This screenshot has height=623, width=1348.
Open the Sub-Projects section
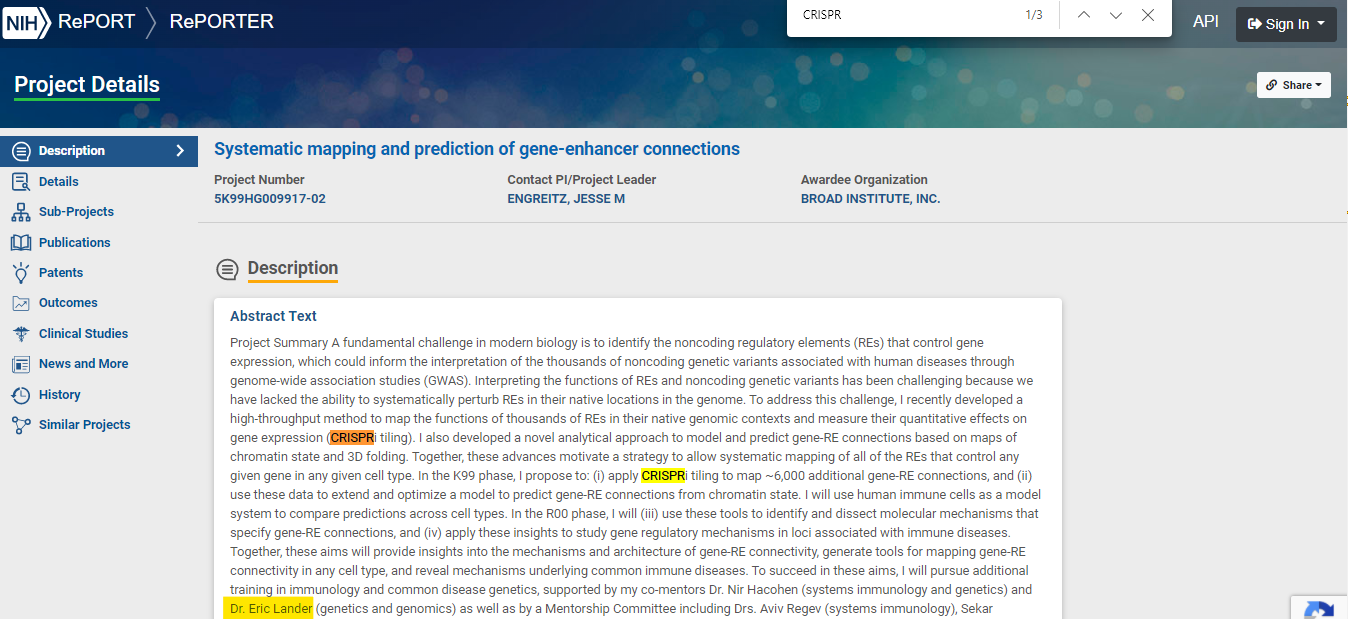click(x=76, y=212)
